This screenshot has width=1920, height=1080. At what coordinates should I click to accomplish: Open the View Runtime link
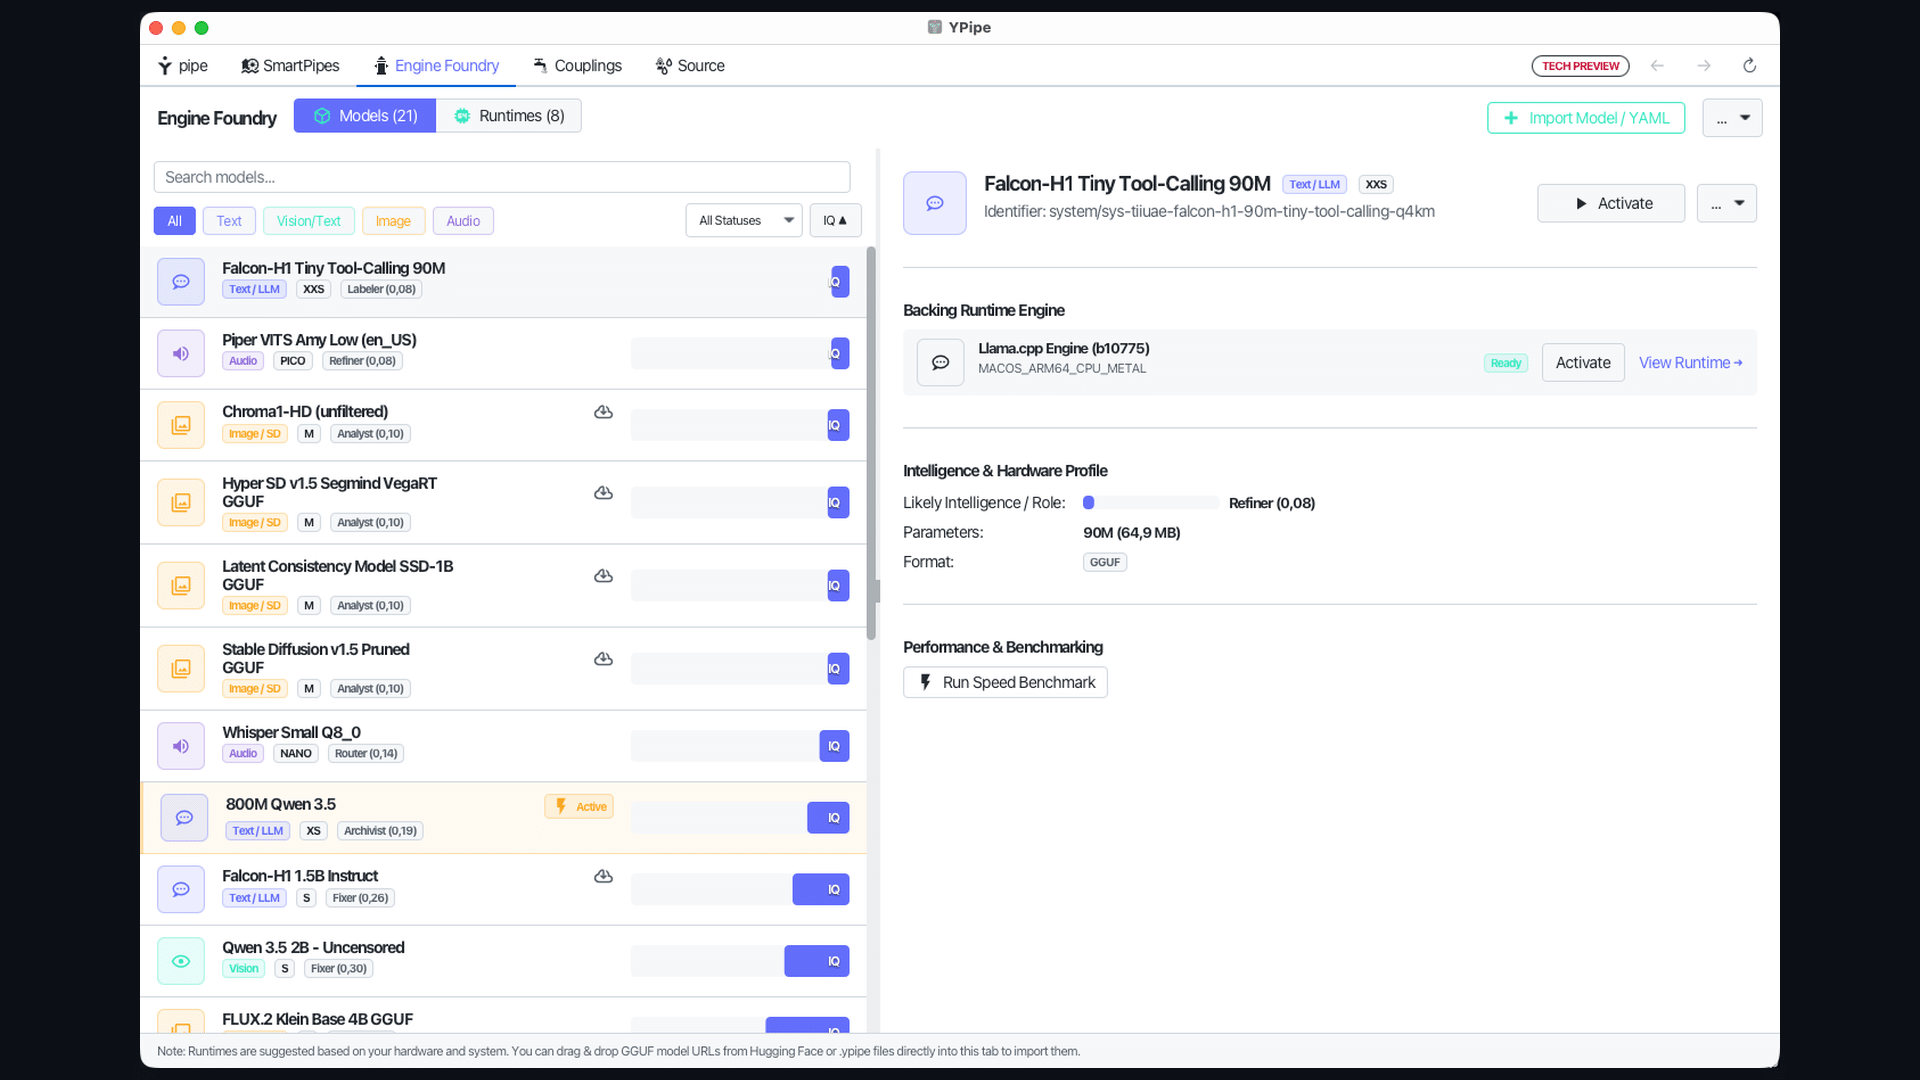coord(1690,363)
